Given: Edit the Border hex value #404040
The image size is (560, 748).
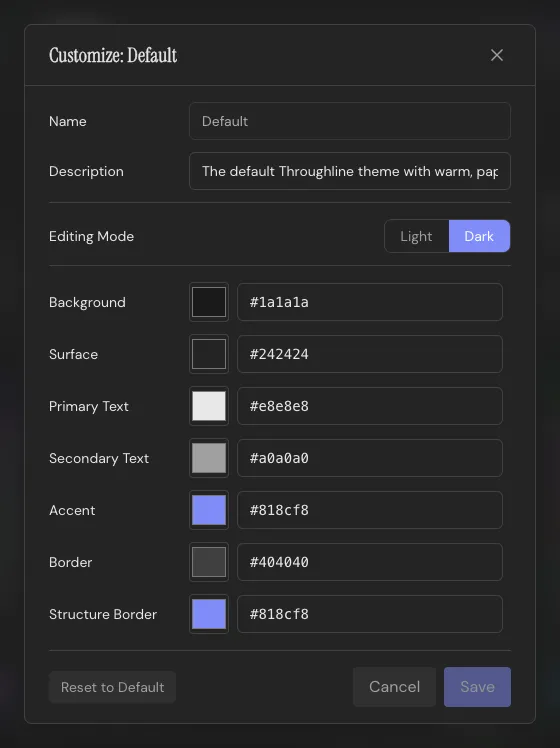Looking at the screenshot, I should [370, 562].
